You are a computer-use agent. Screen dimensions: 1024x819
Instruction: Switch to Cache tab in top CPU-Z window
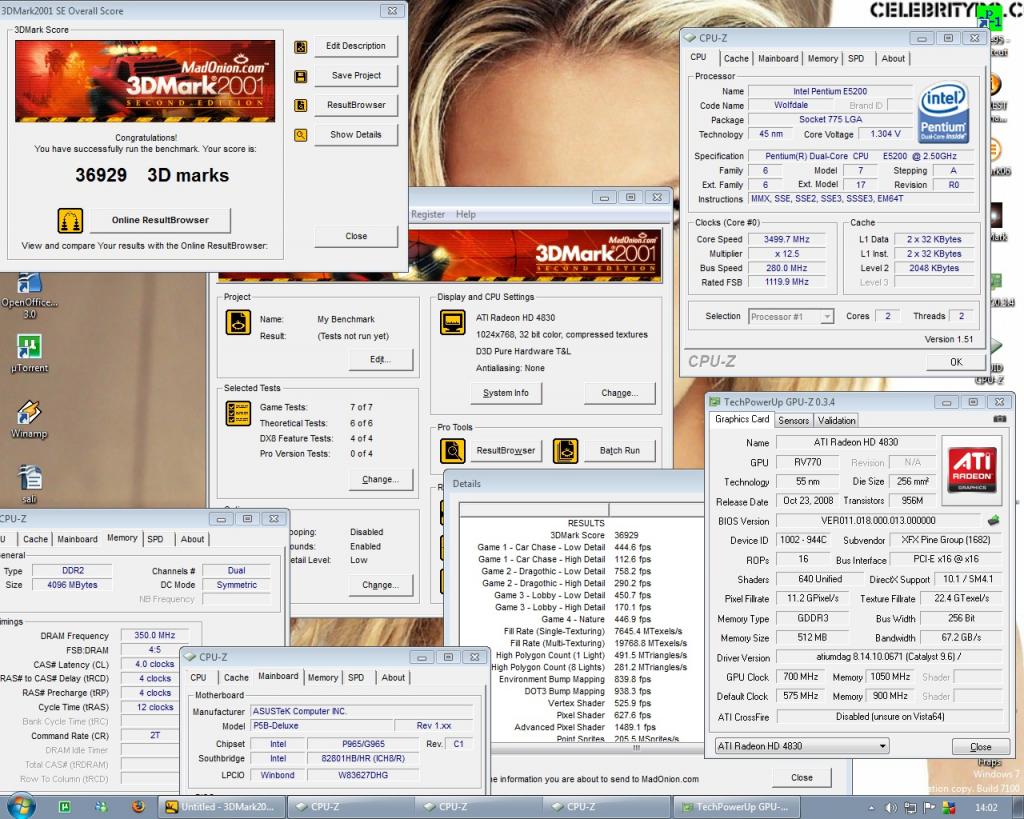point(736,59)
